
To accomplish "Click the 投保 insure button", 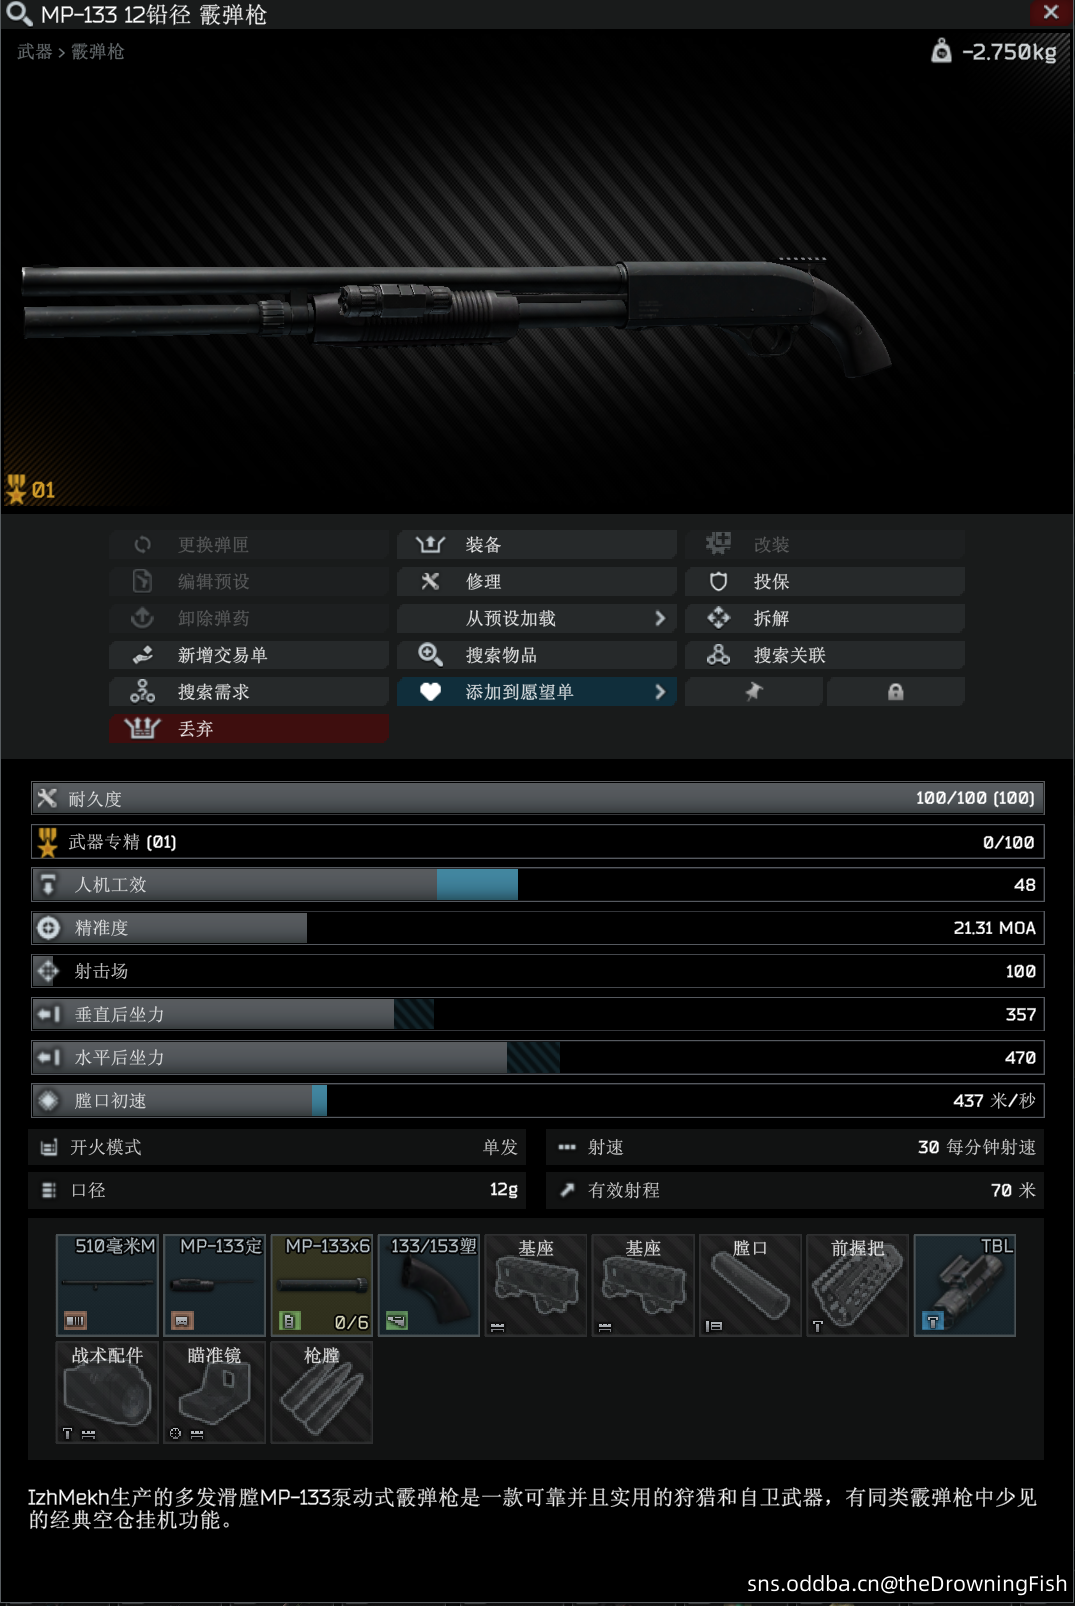I will tap(825, 581).
